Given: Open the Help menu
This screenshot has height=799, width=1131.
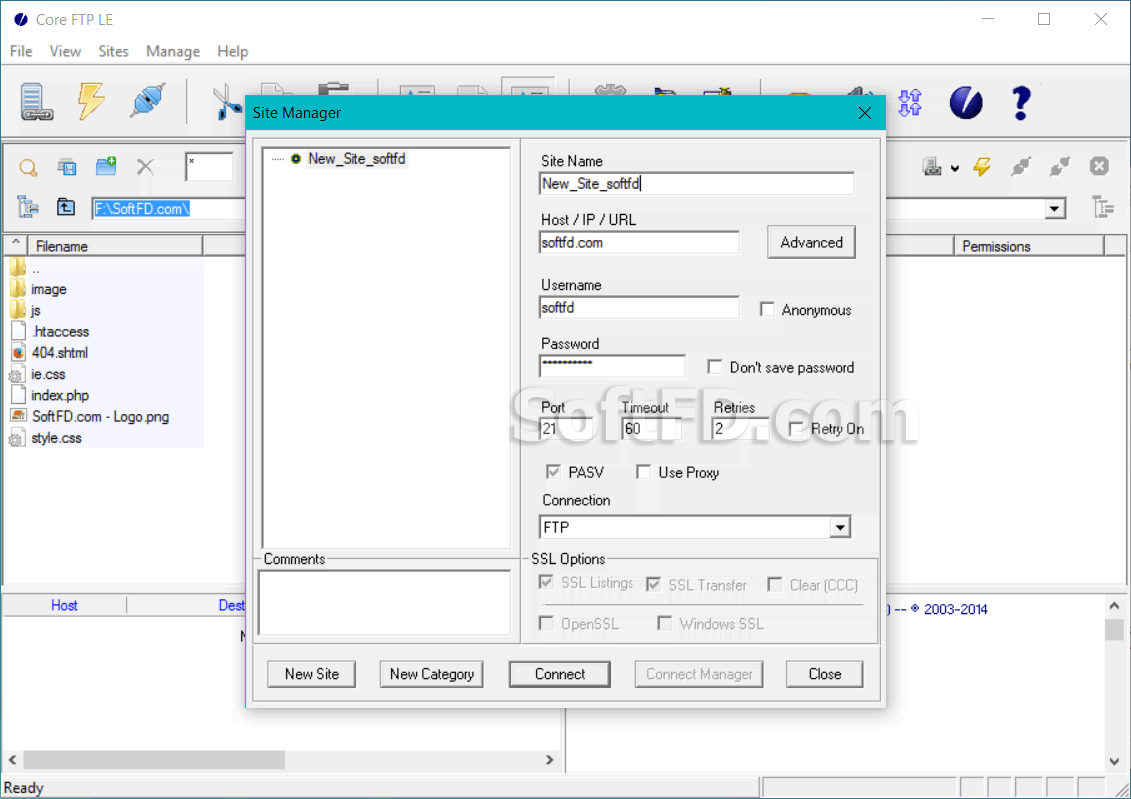Looking at the screenshot, I should click(232, 51).
